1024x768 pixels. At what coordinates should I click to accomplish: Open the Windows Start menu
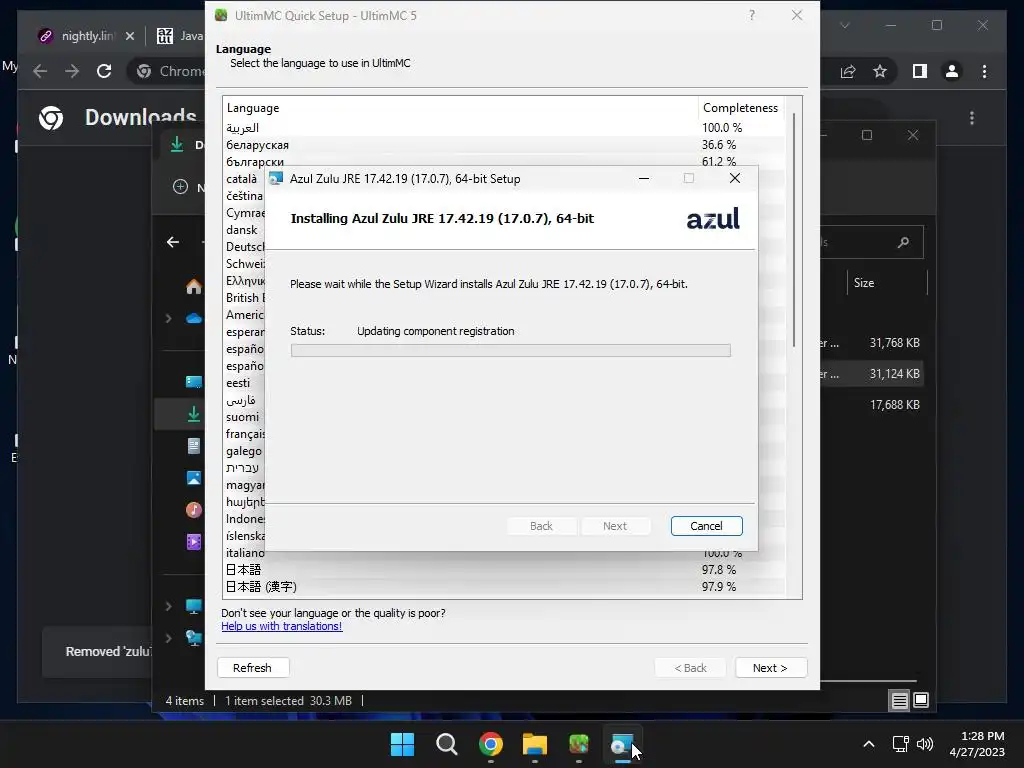(x=402, y=744)
